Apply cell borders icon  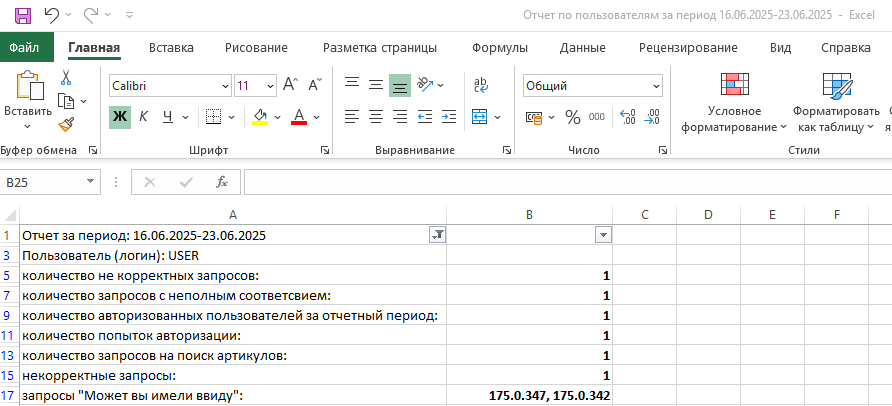213,117
